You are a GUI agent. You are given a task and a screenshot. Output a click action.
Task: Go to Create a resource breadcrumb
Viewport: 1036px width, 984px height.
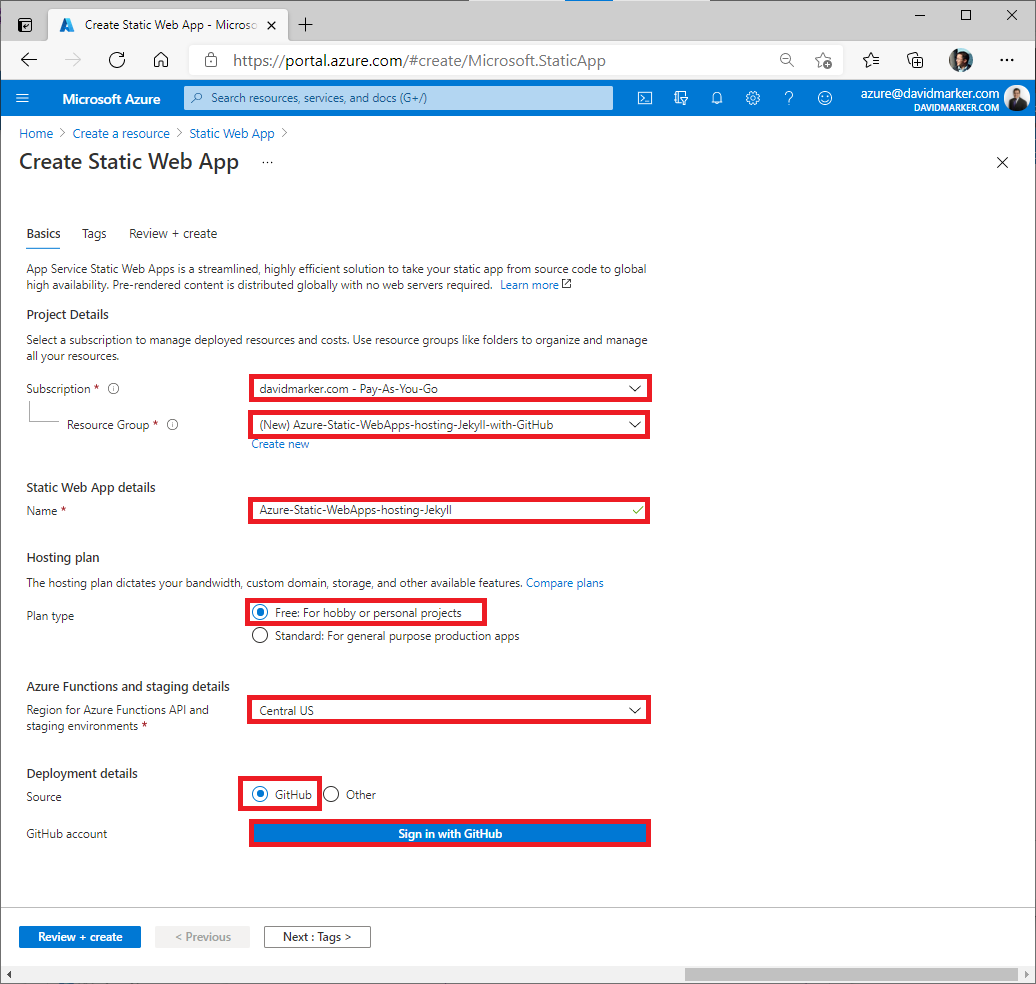pyautogui.click(x=121, y=133)
